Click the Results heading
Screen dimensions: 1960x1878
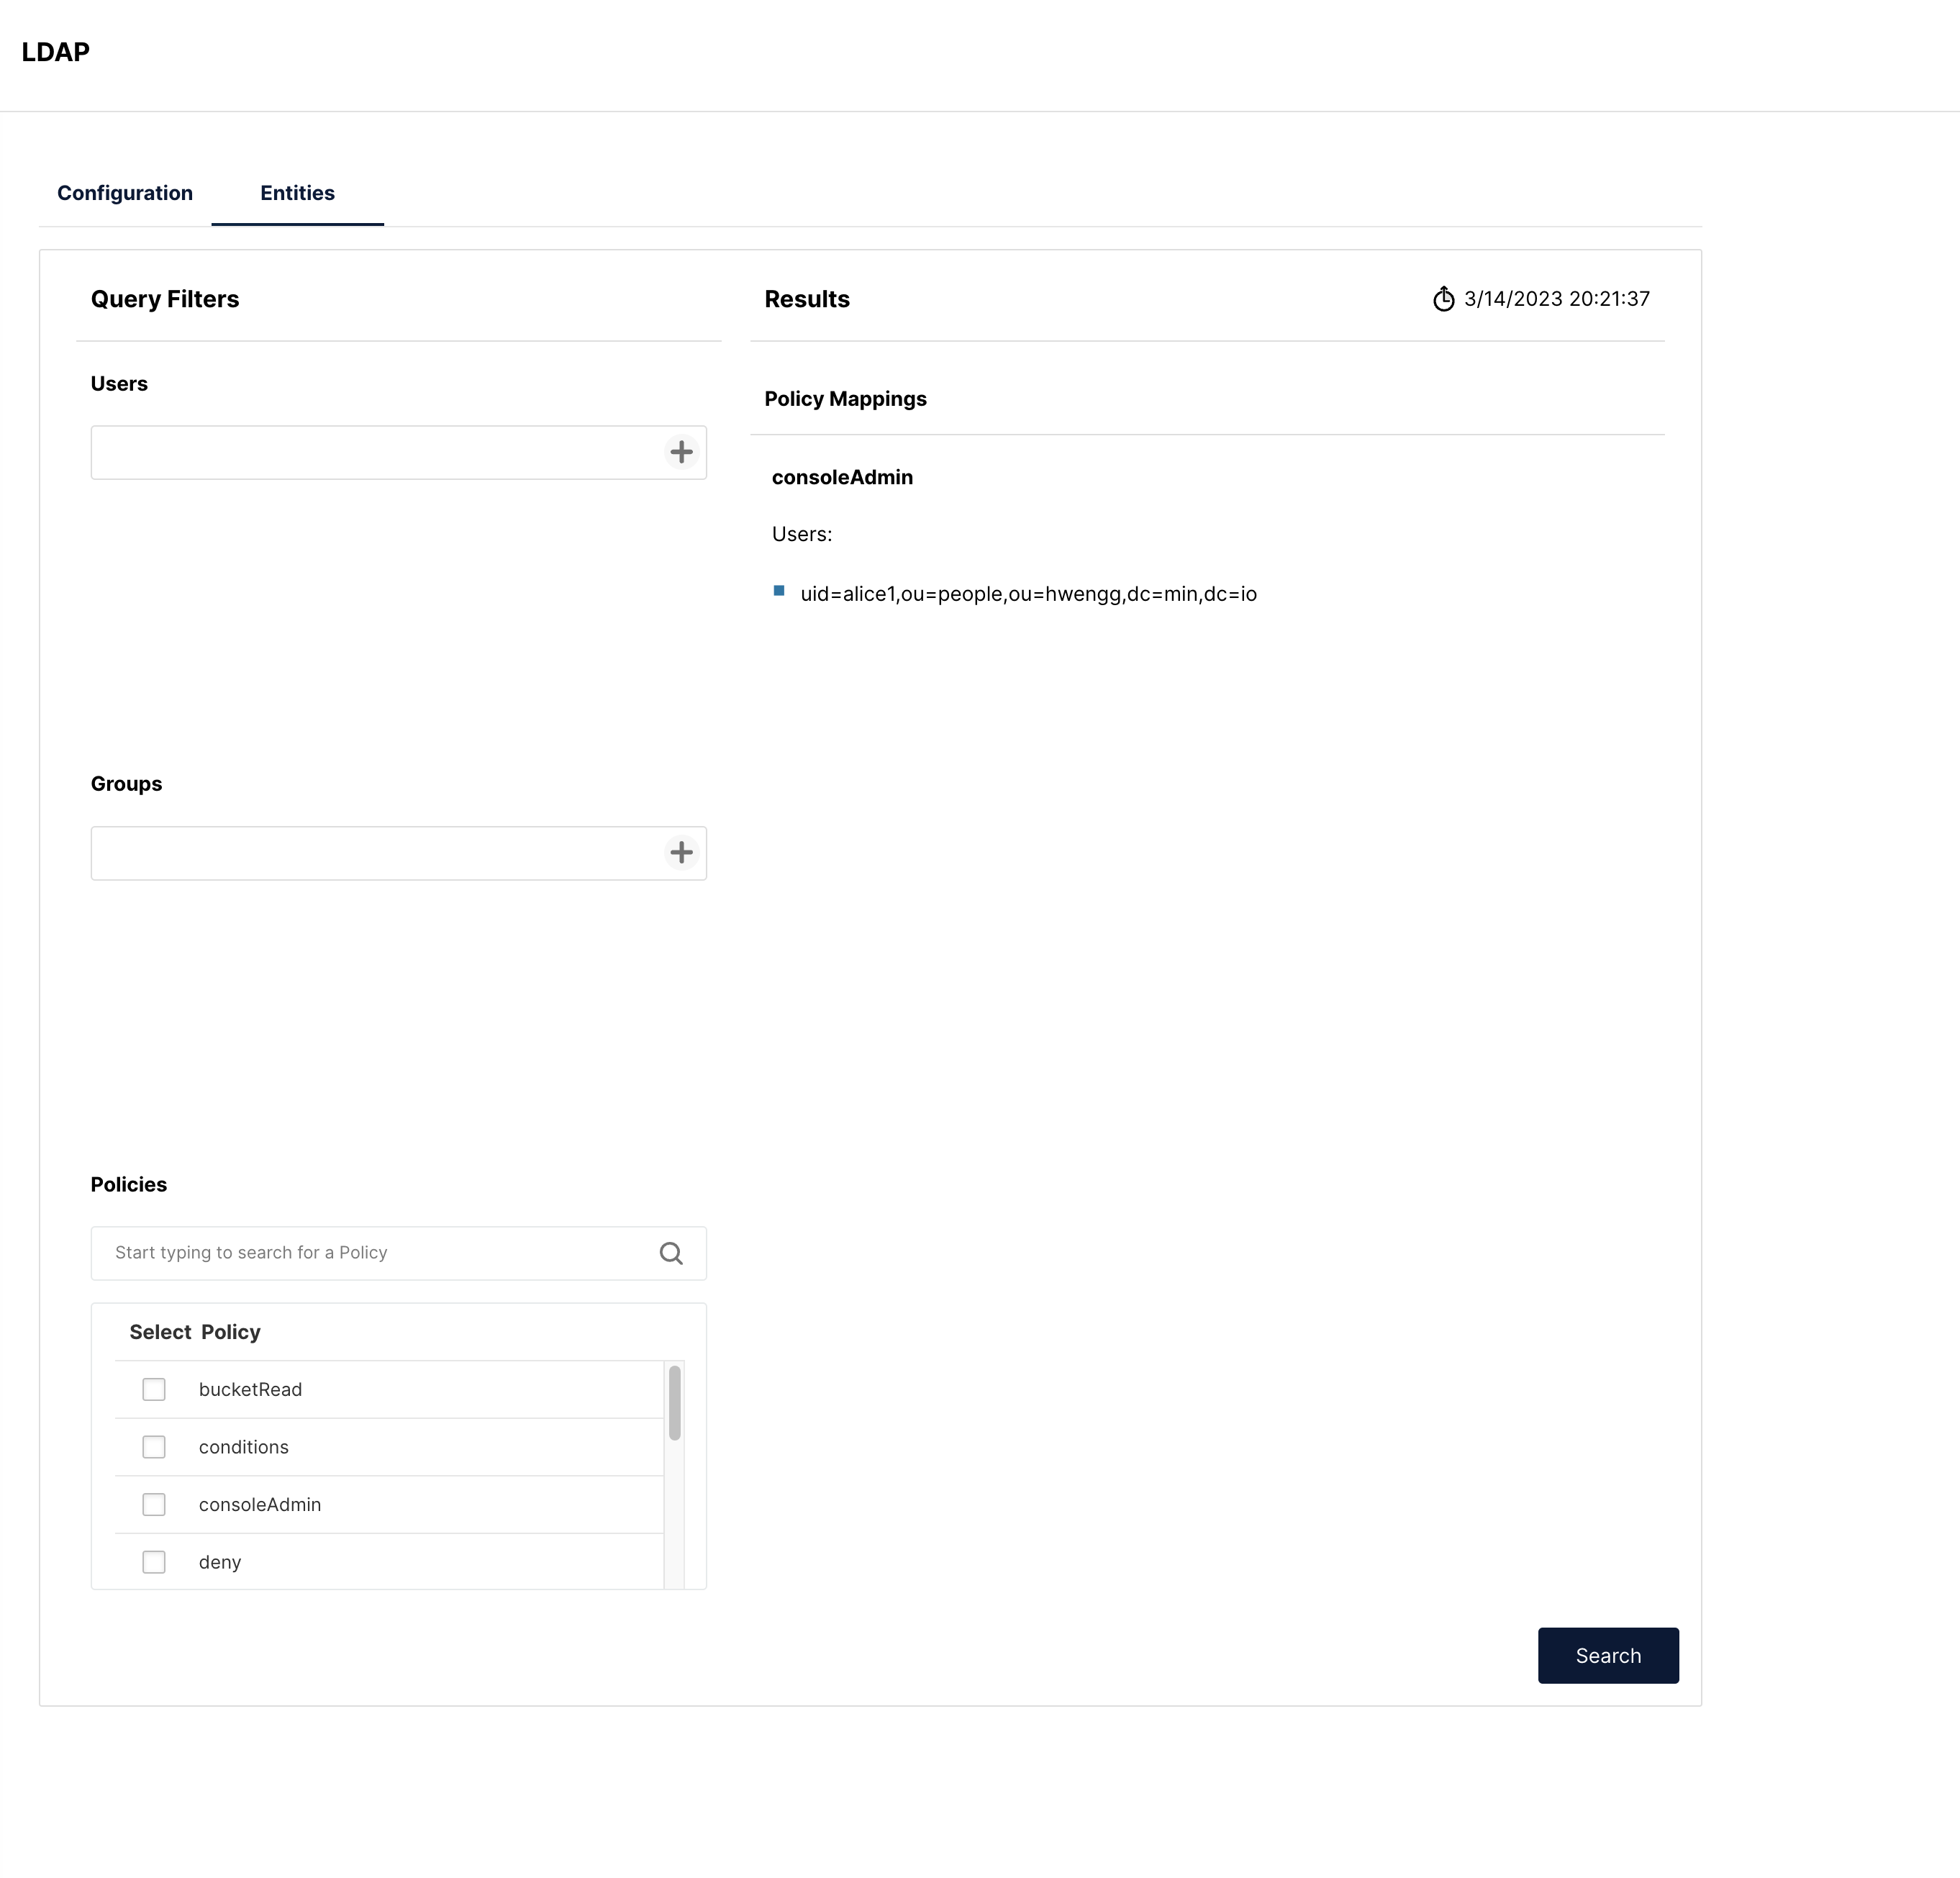[x=807, y=299]
